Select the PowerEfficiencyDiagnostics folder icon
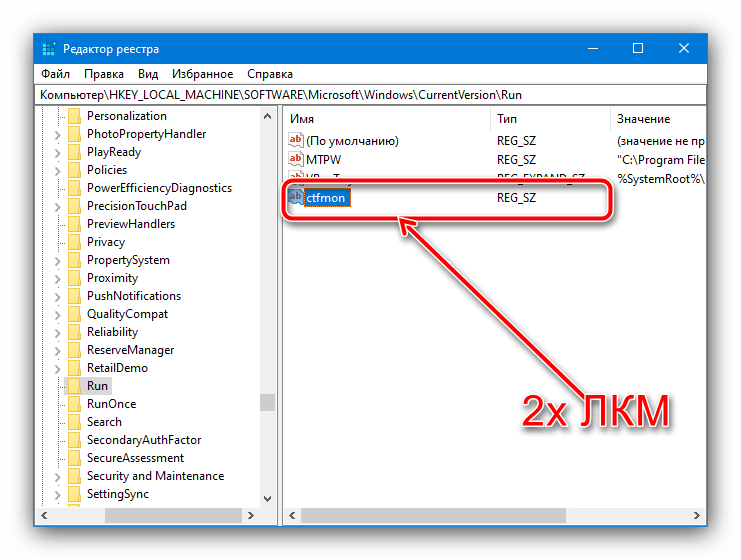The image size is (741, 560). tap(74, 188)
